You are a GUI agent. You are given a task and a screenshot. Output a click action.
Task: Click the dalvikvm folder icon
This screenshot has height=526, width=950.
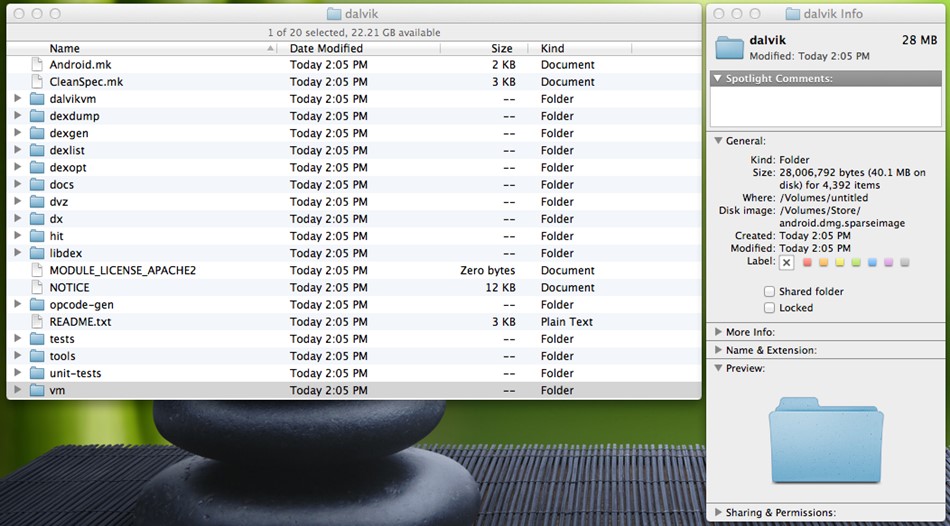pos(38,99)
